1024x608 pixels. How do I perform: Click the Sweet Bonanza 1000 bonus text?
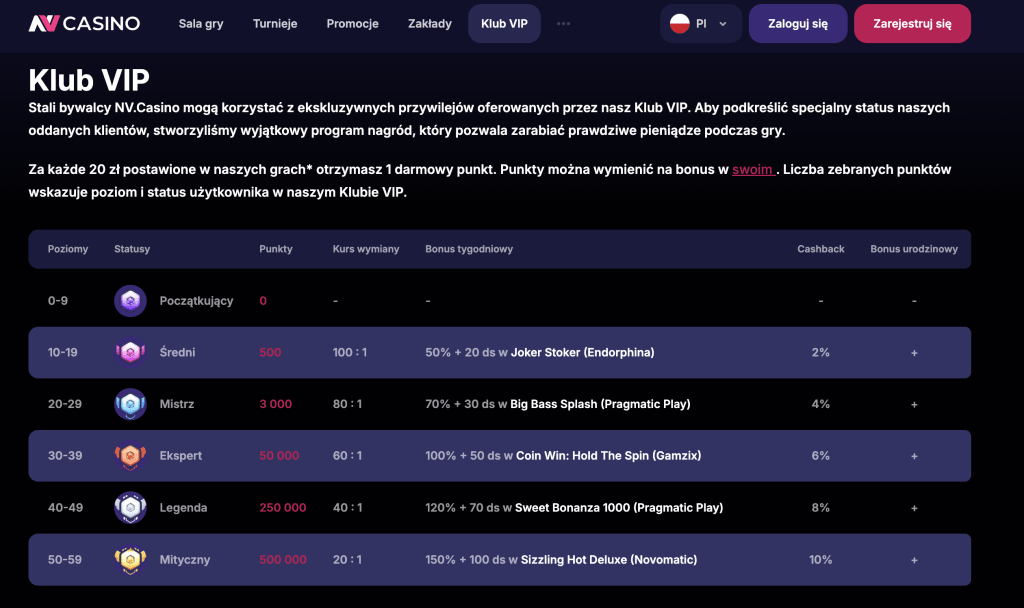[619, 507]
